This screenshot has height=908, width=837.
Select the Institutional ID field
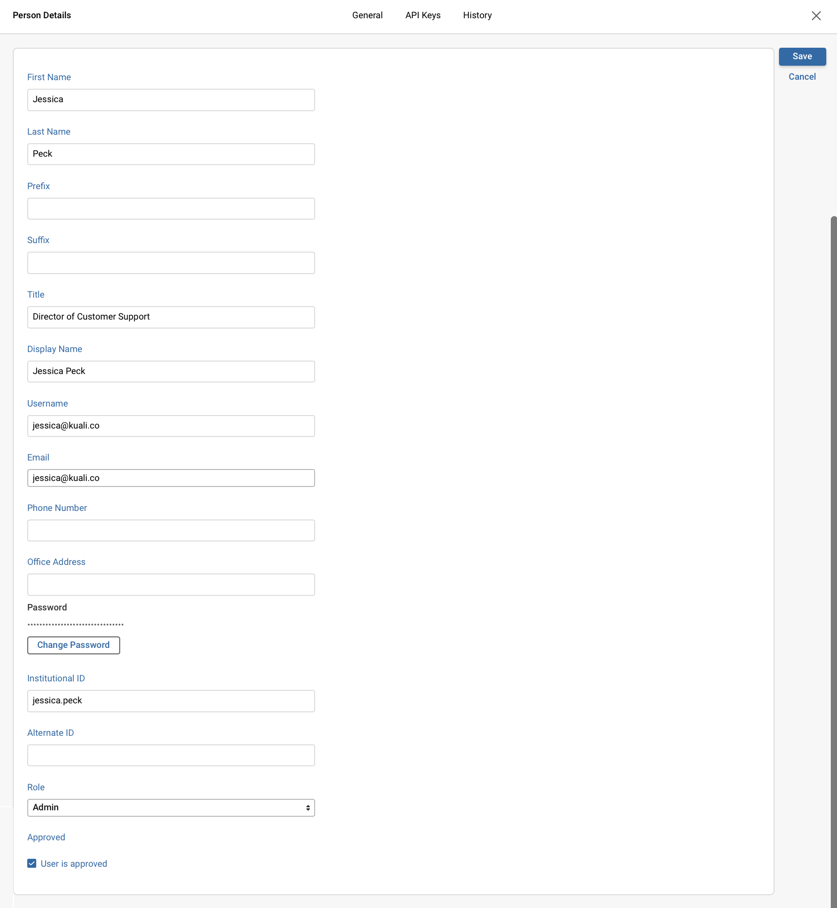point(170,700)
